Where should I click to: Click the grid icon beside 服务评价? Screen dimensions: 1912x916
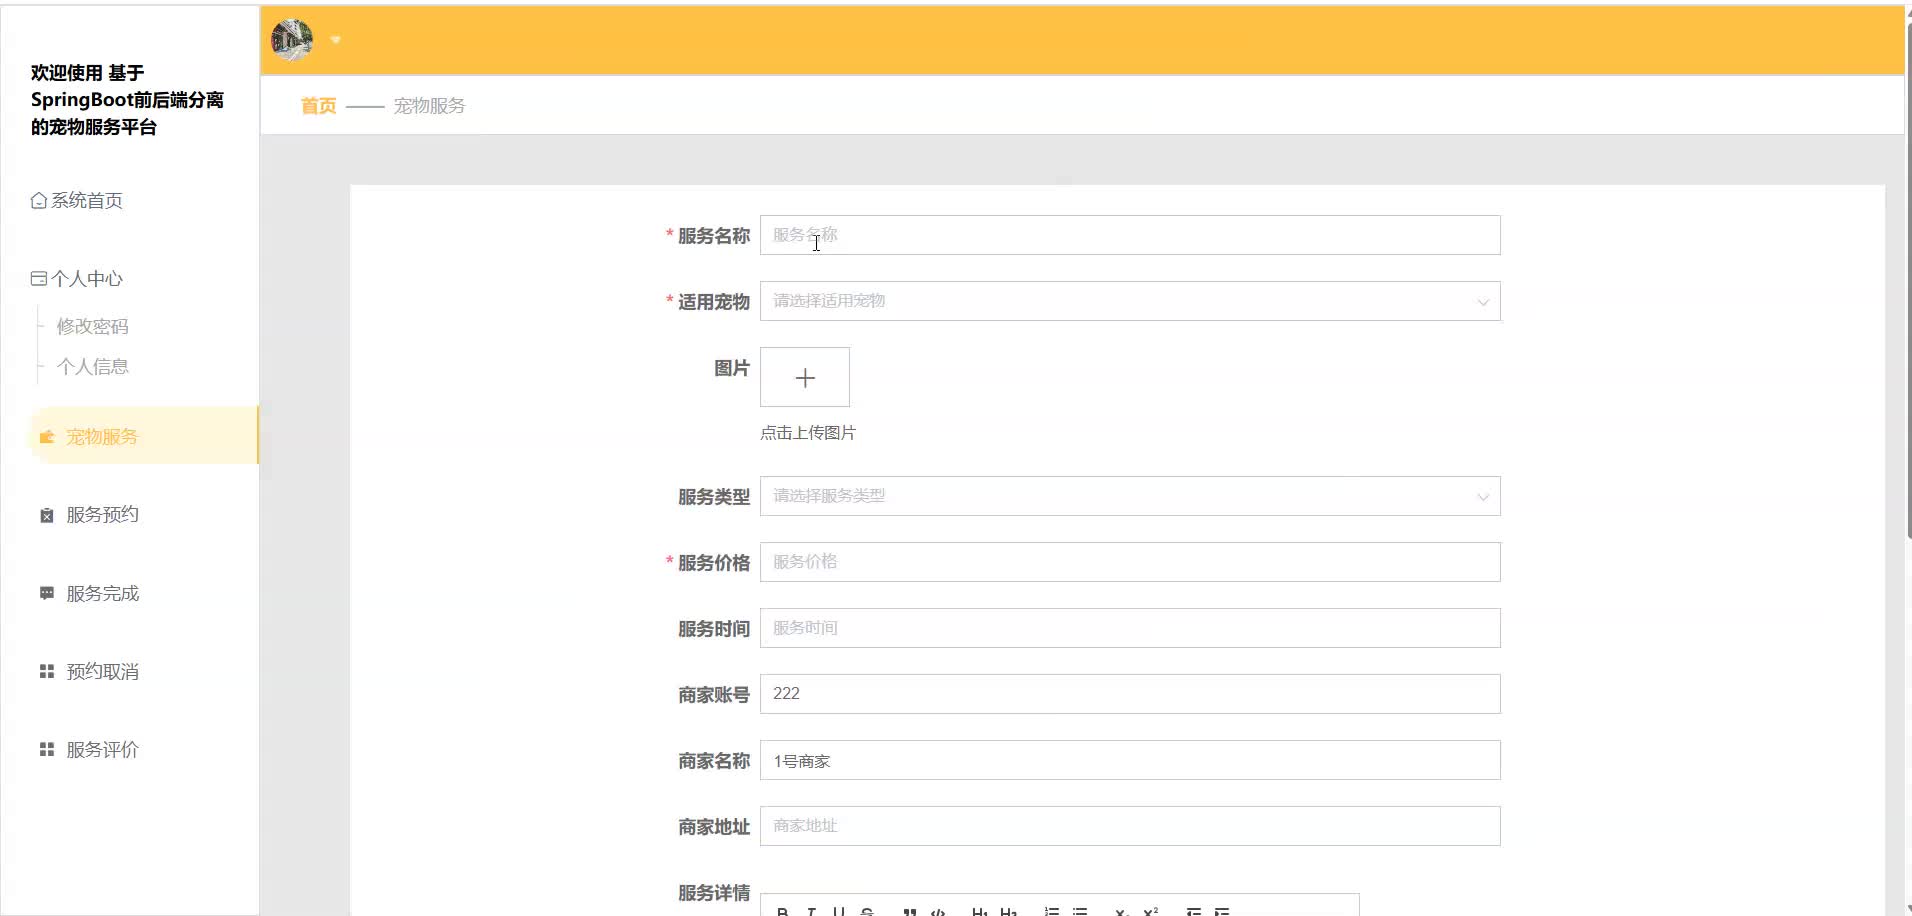tap(46, 749)
